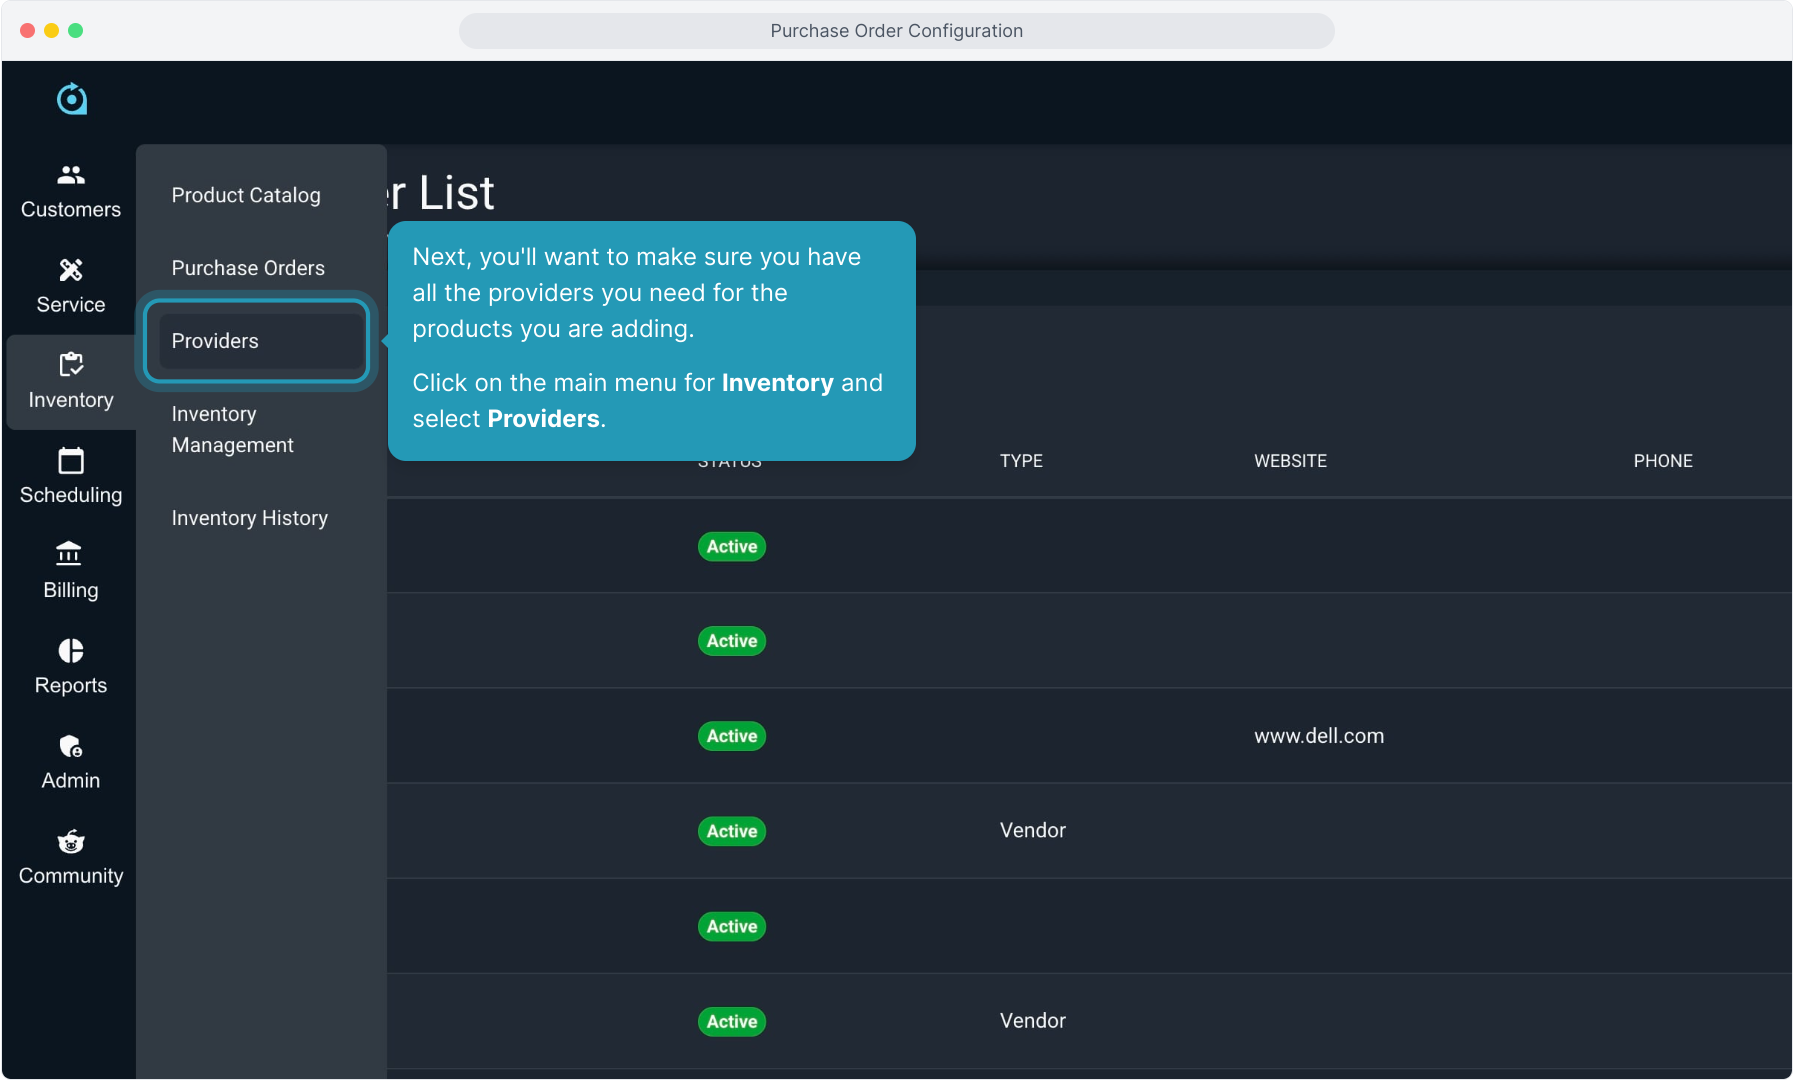The height and width of the screenshot is (1080, 1794).
Task: Open Purchase Orders in the submenu
Action: pos(248,268)
